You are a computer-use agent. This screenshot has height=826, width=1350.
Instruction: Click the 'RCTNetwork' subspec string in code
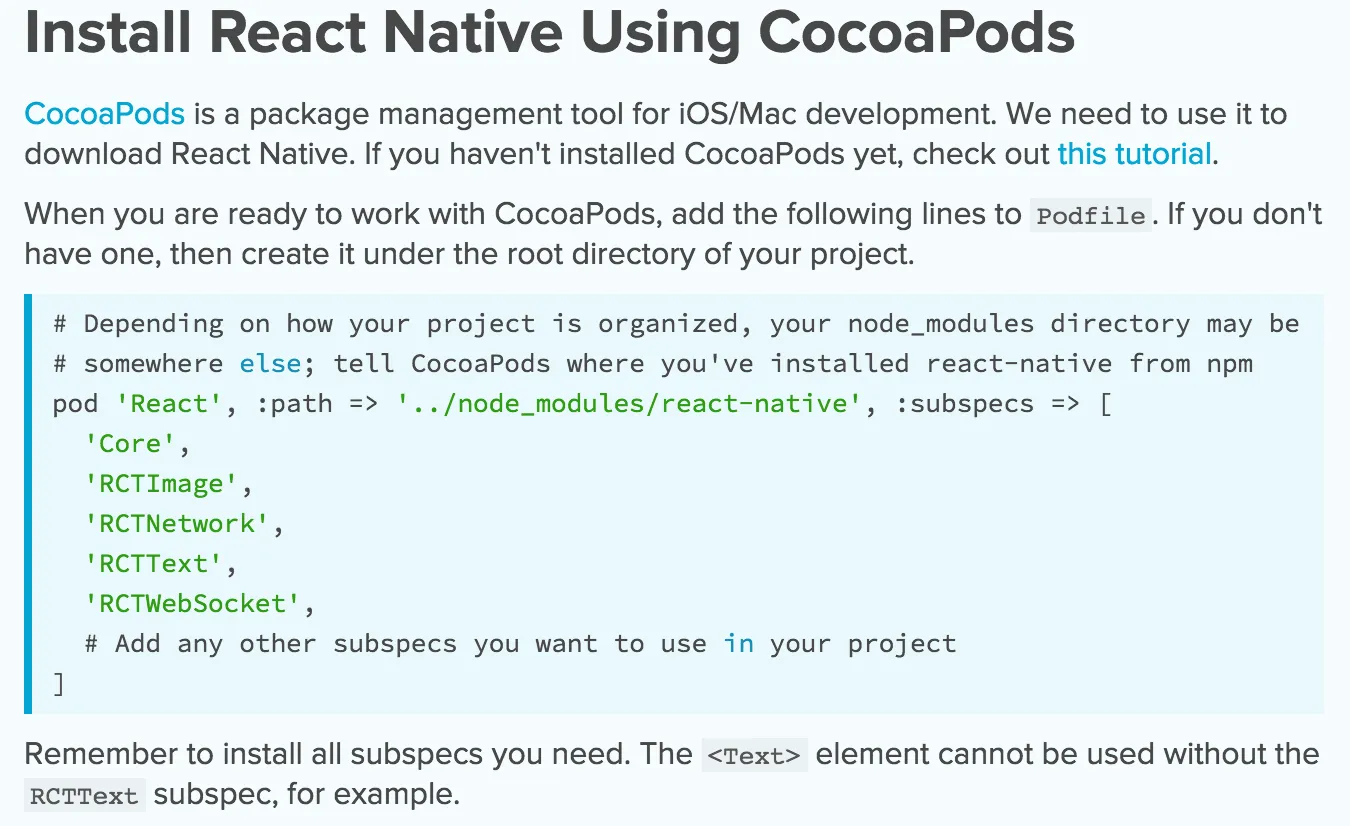pyautogui.click(x=177, y=524)
